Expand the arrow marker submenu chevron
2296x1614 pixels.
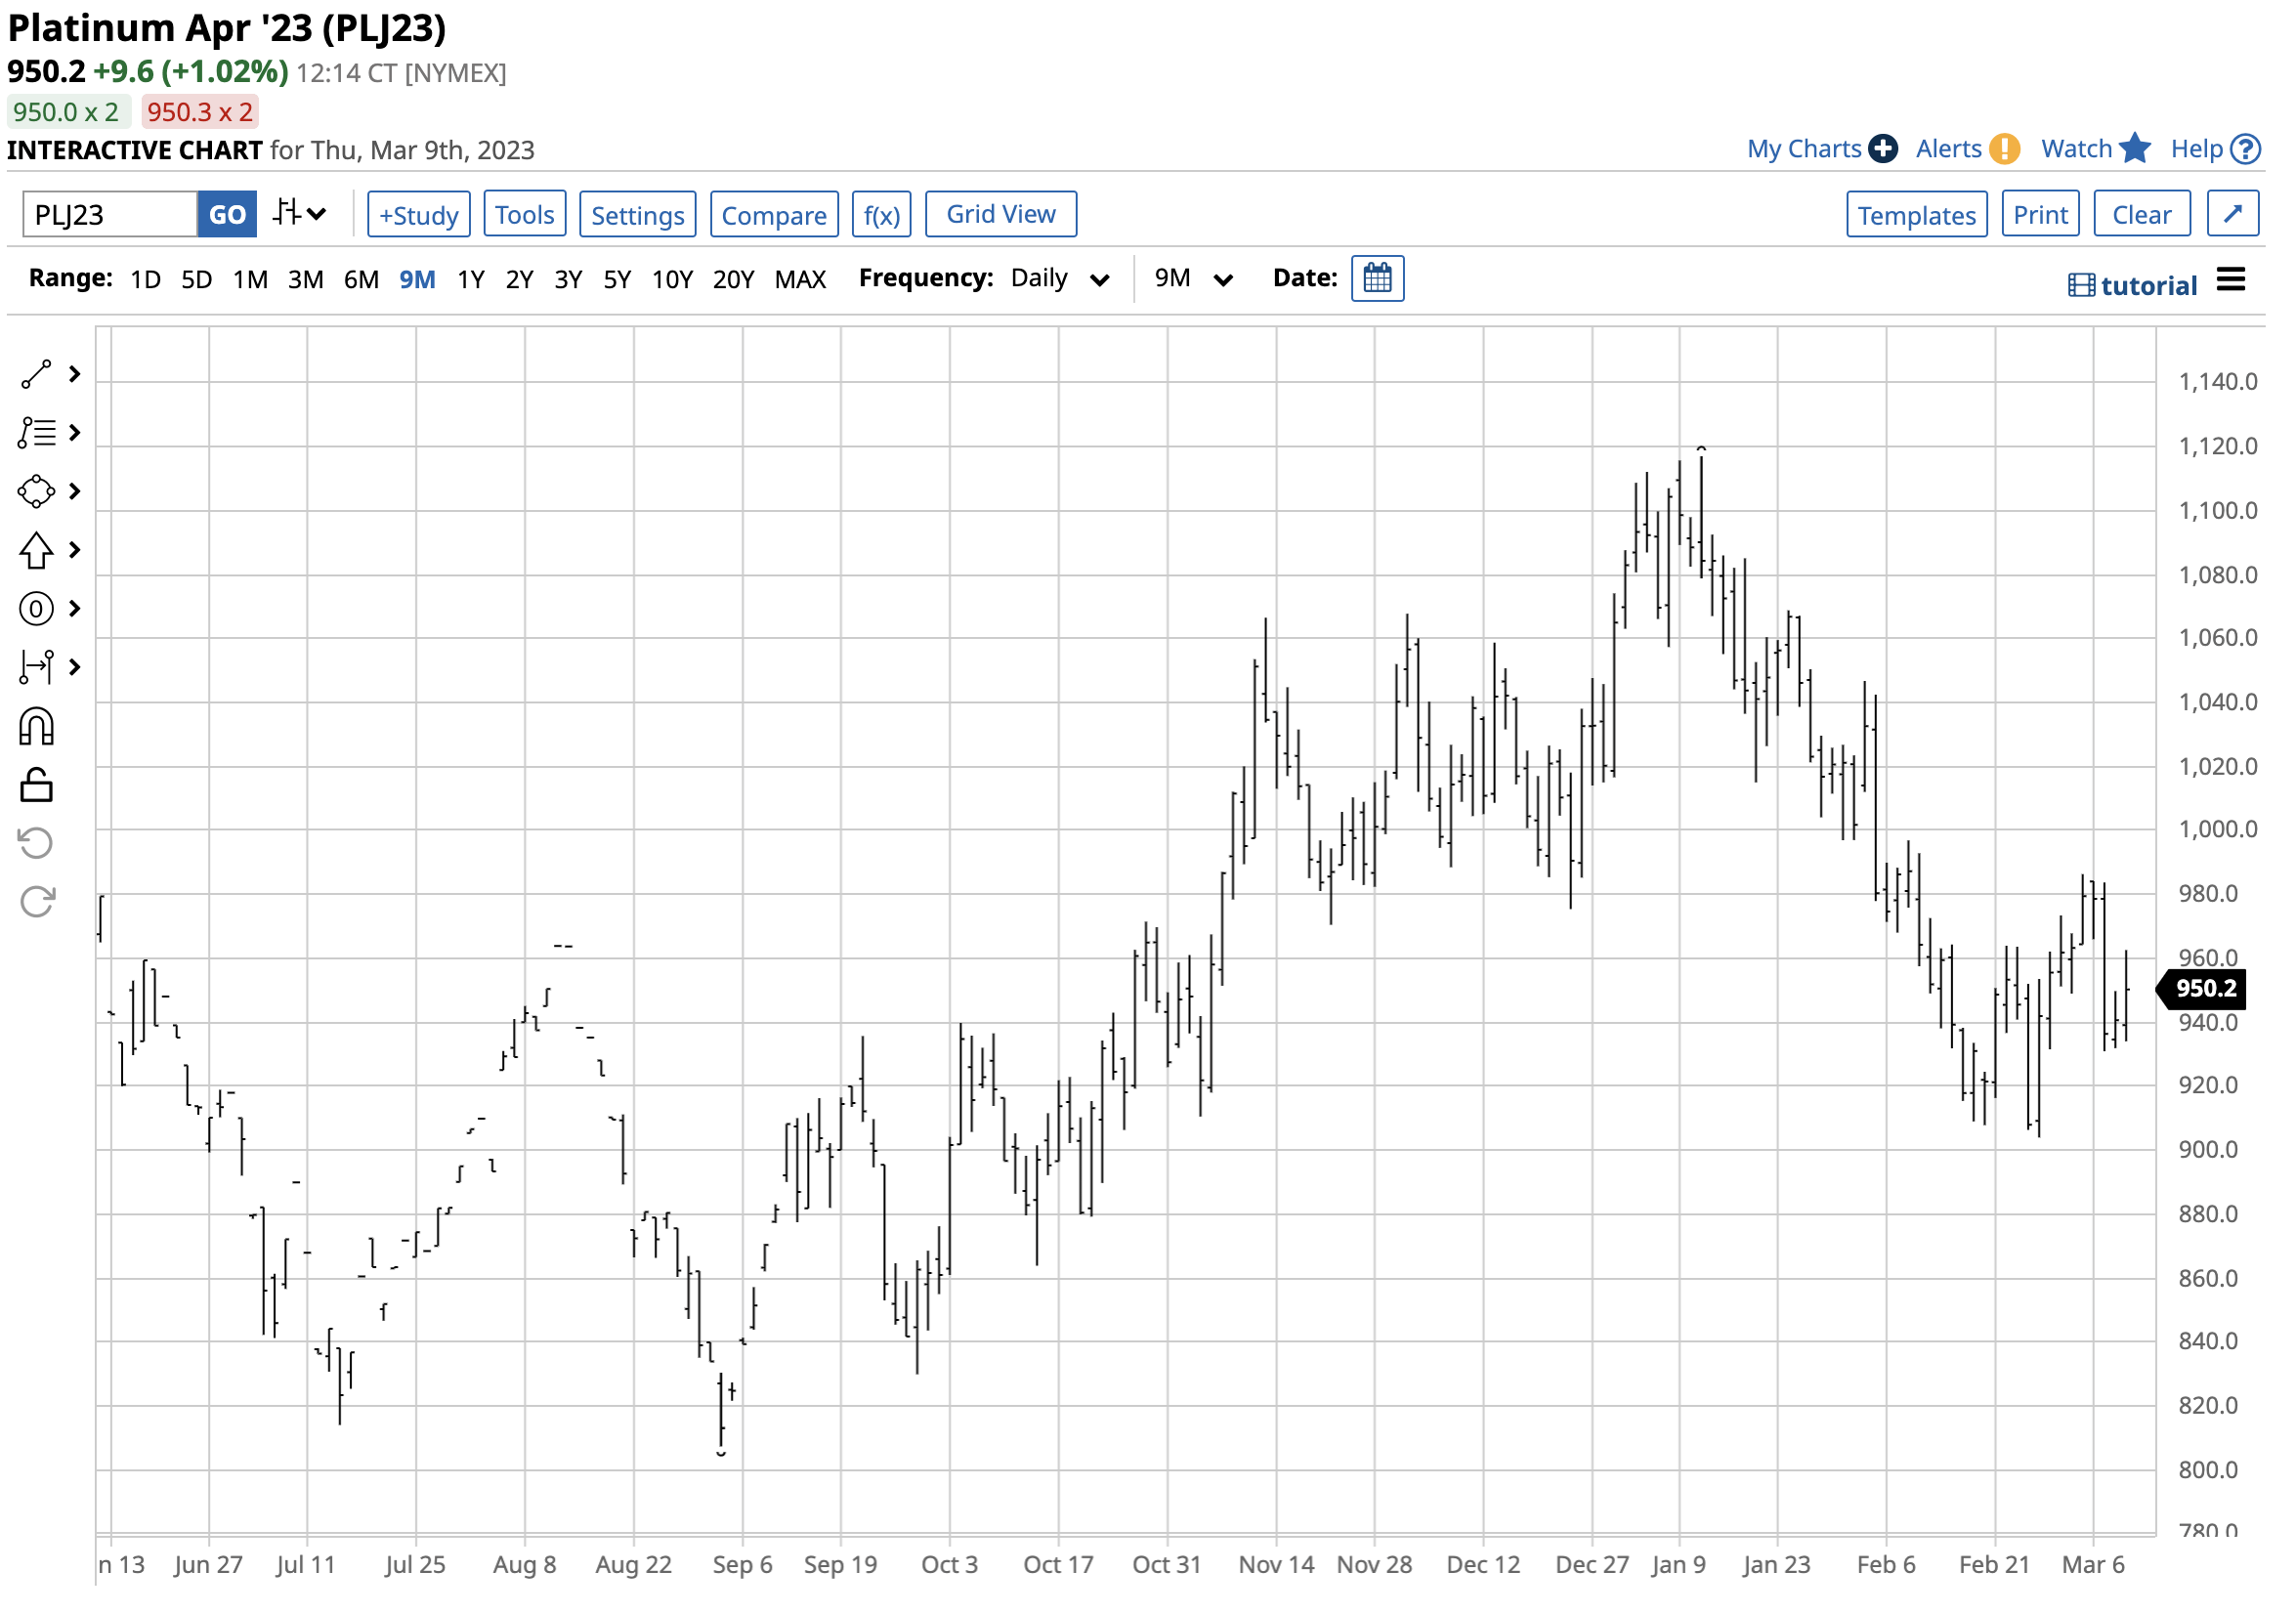(74, 551)
